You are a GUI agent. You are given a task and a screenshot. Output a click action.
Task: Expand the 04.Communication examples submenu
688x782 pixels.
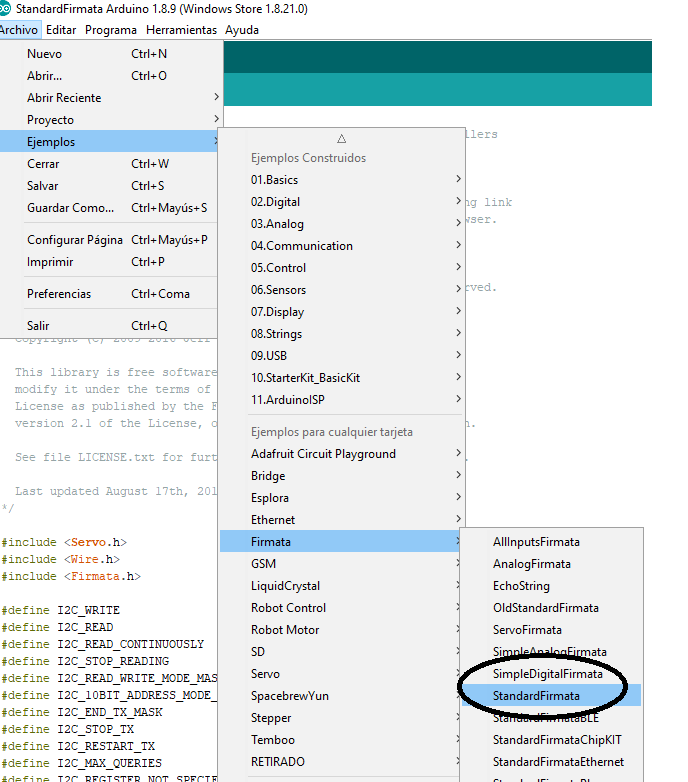pos(301,246)
